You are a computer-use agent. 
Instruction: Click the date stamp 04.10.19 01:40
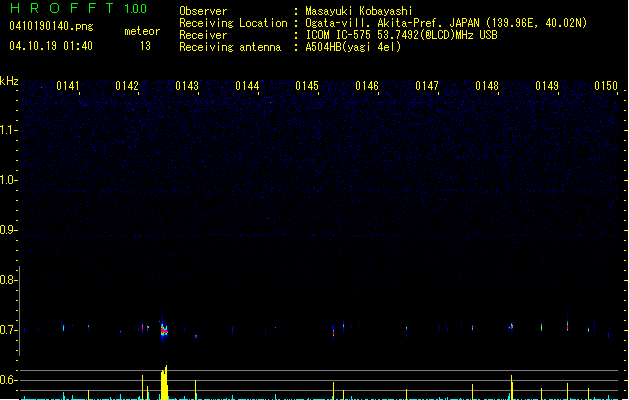tap(51, 46)
